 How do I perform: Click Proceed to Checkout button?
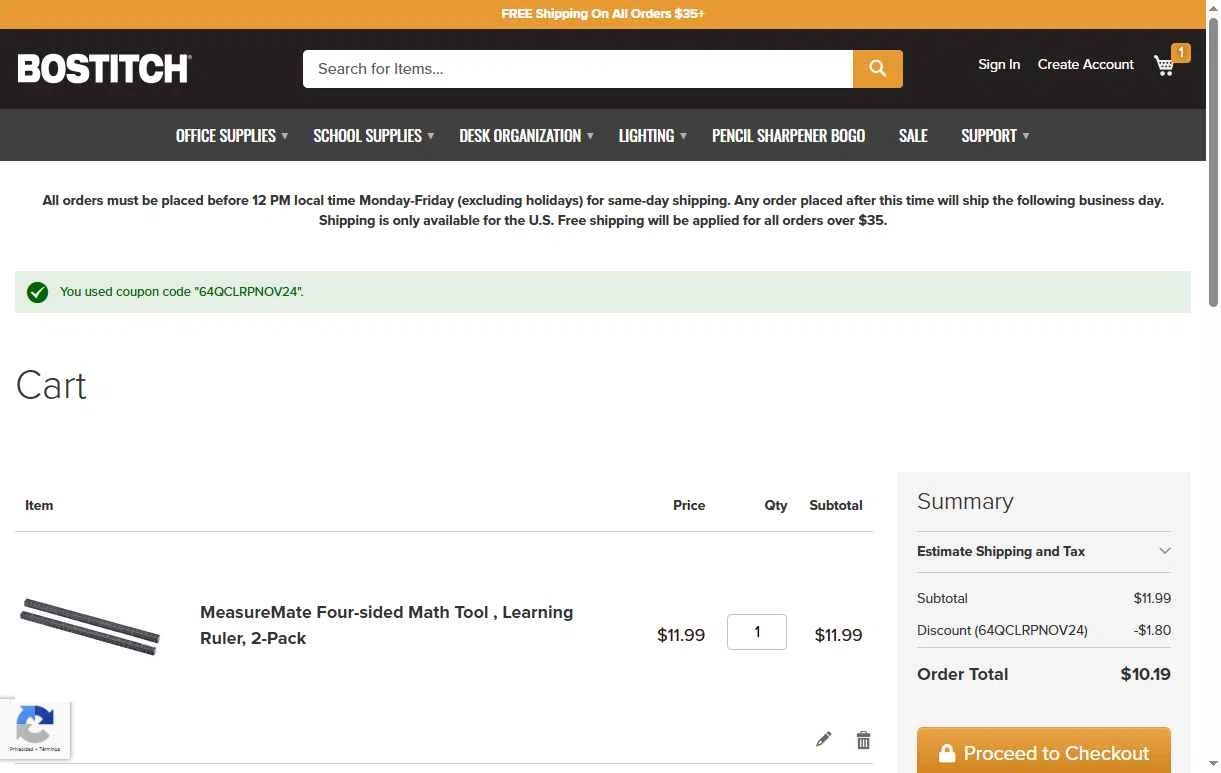click(x=1044, y=753)
